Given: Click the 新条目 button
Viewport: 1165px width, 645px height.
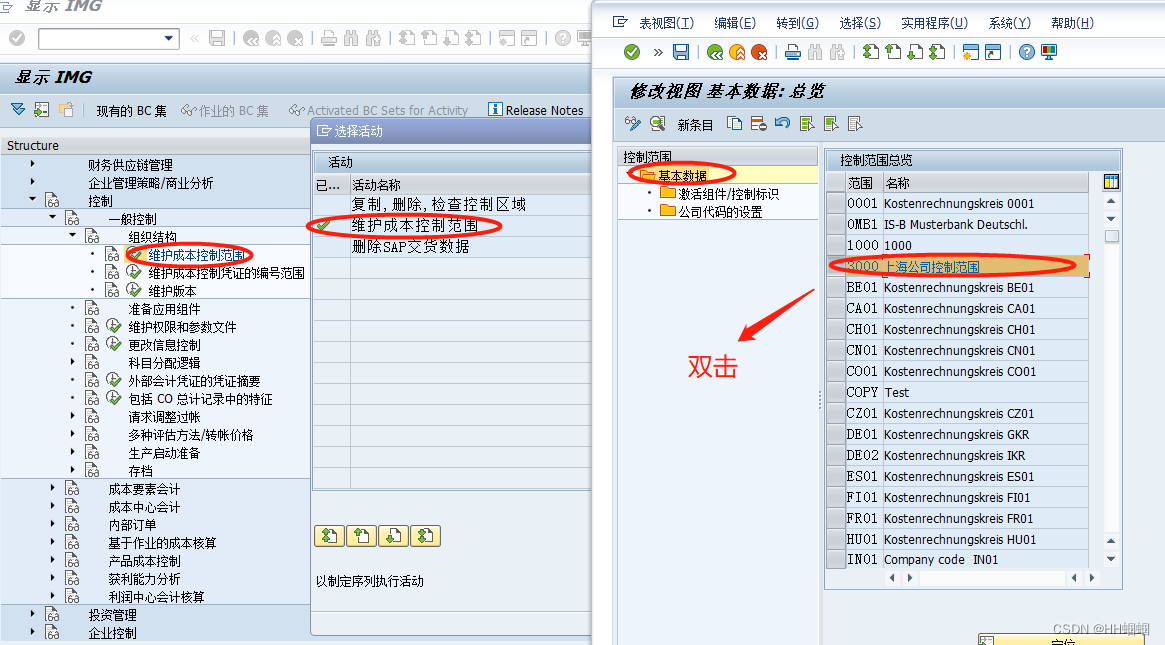Looking at the screenshot, I should tap(693, 123).
